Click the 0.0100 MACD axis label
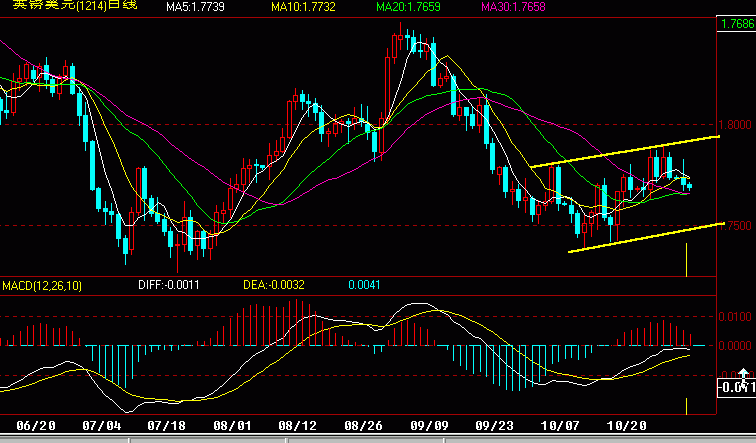 pos(735,317)
